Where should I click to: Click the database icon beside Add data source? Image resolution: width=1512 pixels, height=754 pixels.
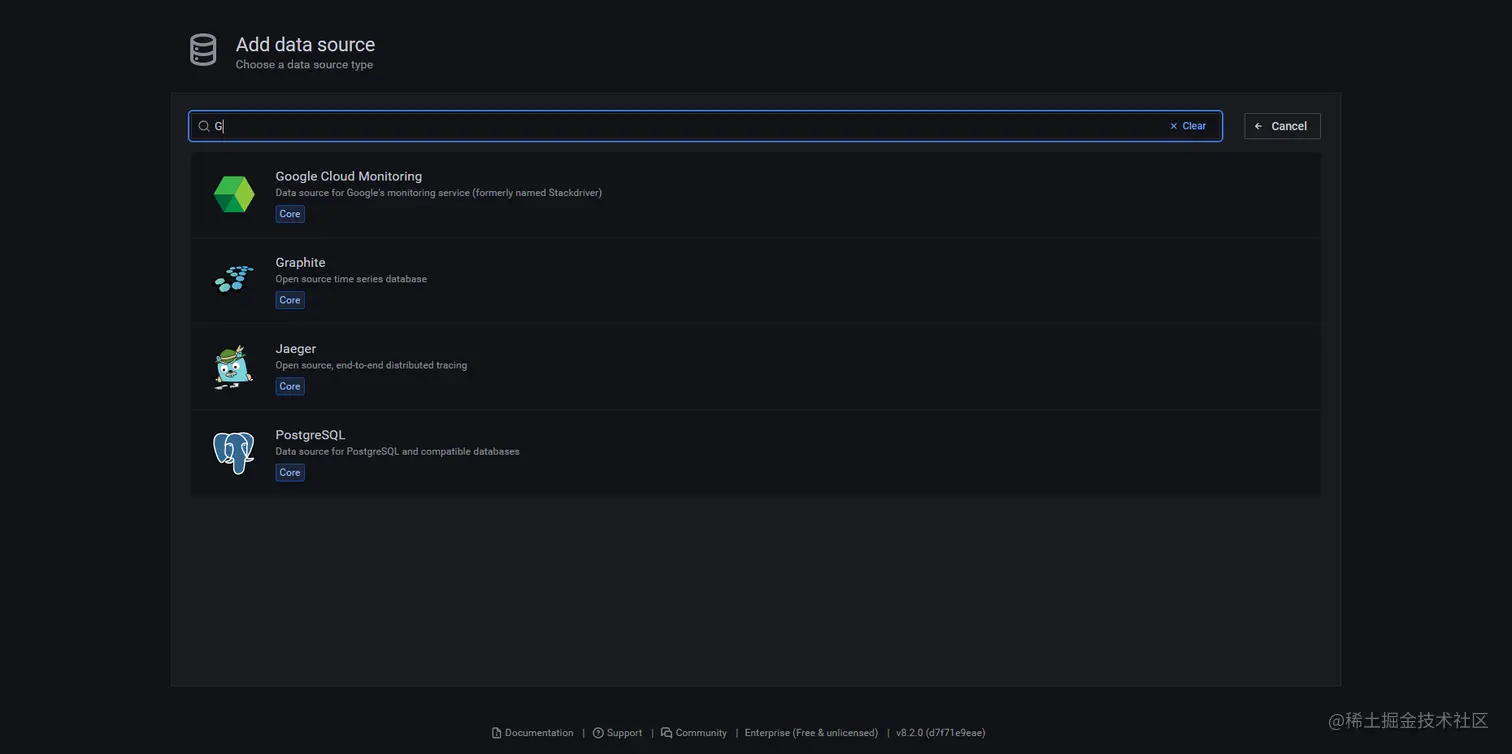click(x=203, y=51)
